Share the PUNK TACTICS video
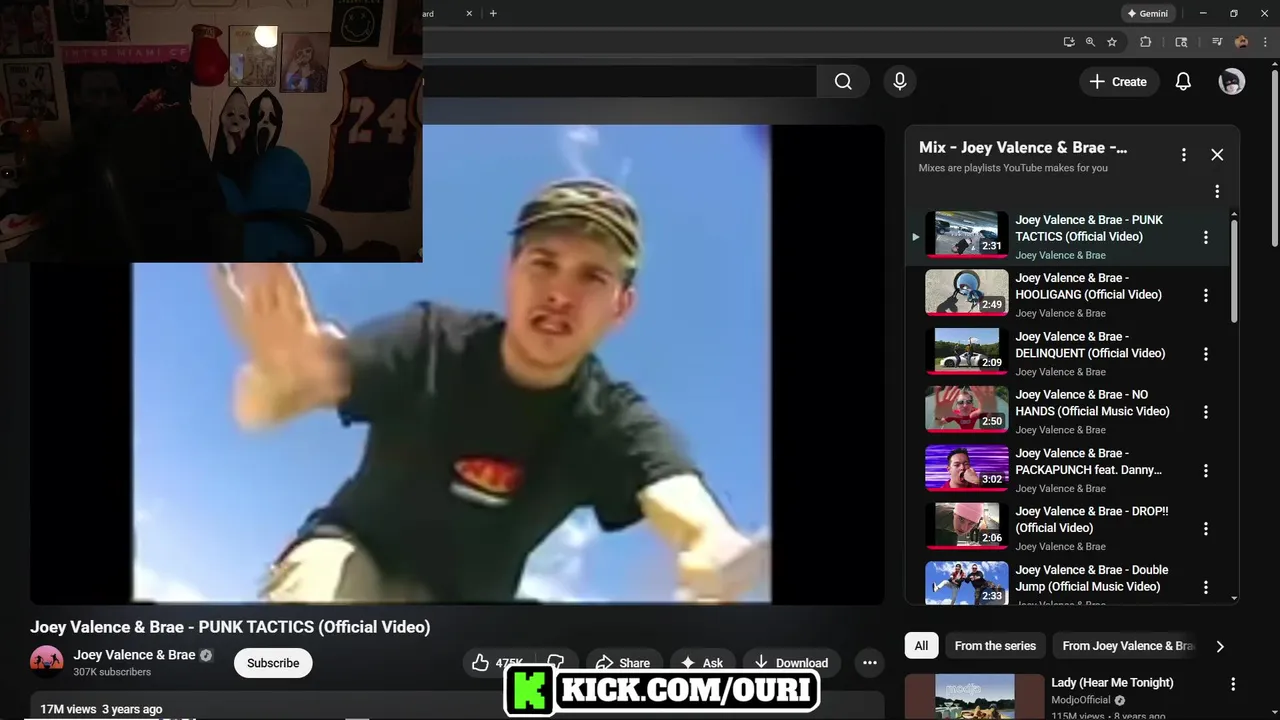The width and height of the screenshot is (1280, 720). coord(623,663)
